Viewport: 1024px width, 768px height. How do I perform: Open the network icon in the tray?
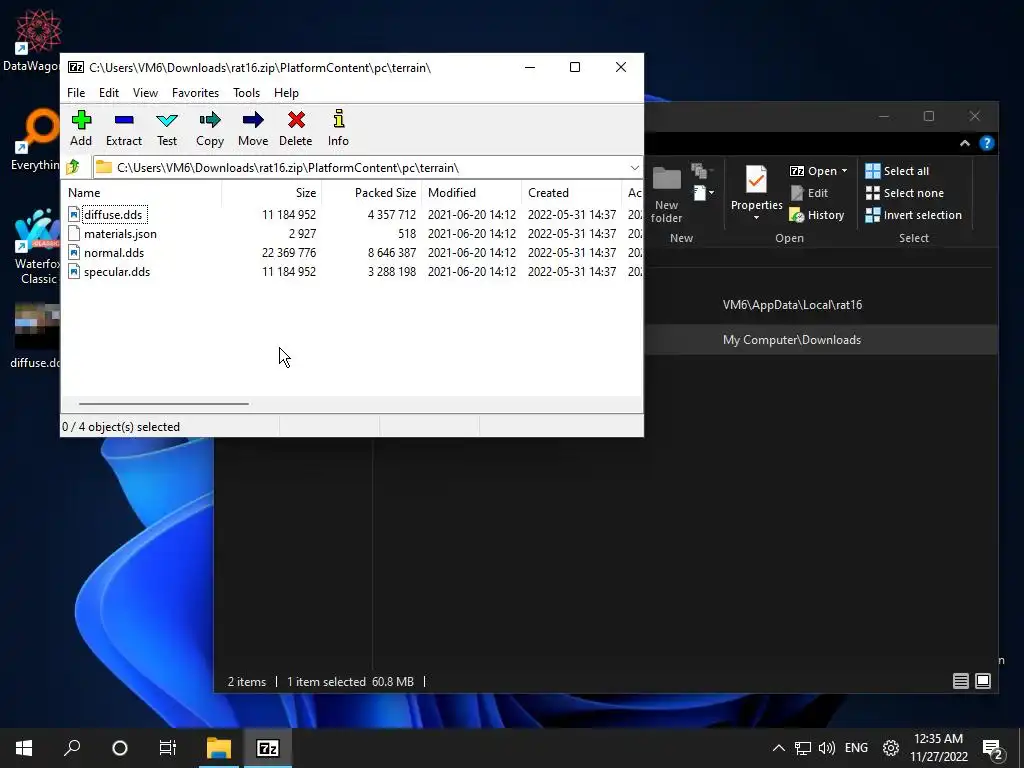coord(803,748)
